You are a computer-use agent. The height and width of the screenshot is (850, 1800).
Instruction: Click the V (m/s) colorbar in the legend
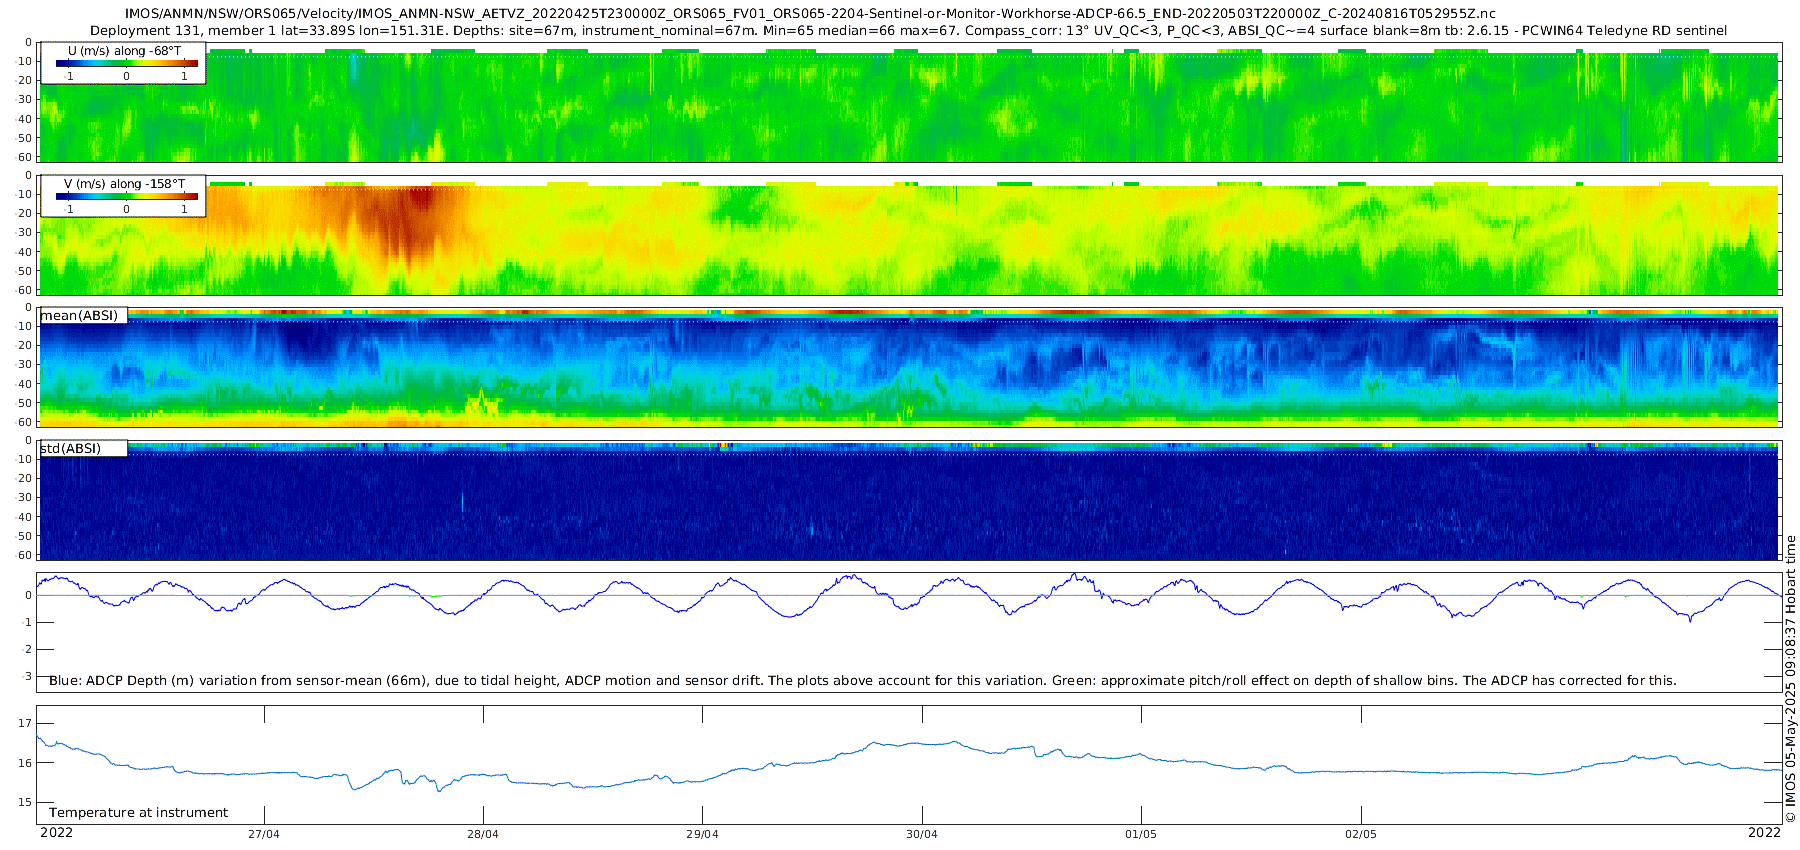pyautogui.click(x=126, y=196)
